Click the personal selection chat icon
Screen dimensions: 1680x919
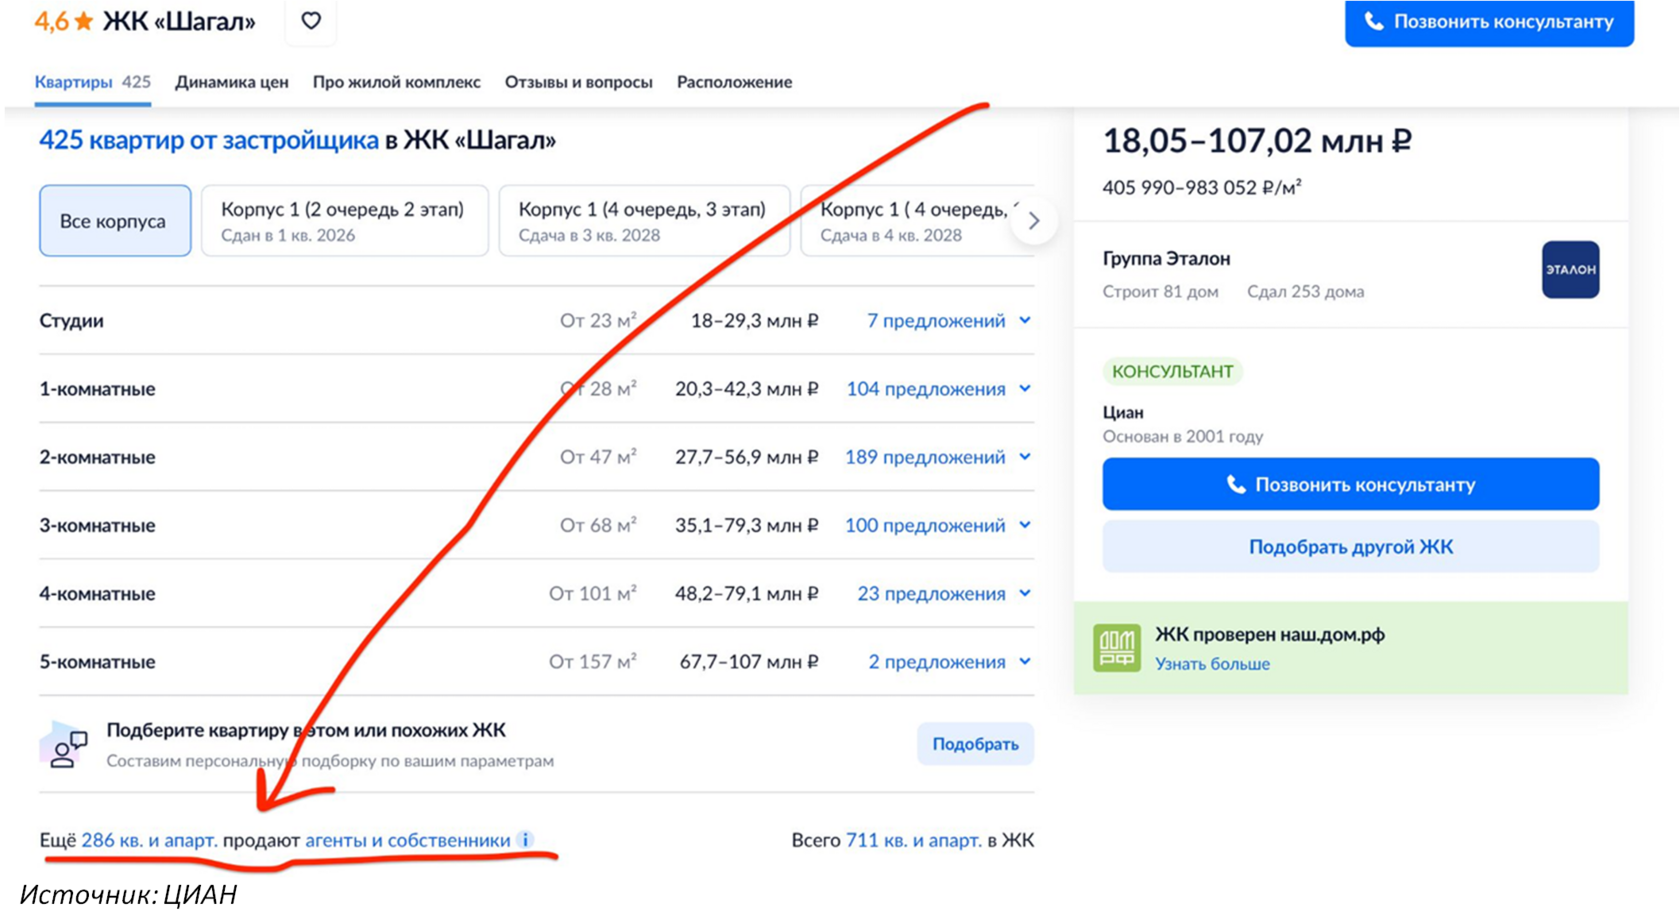click(x=64, y=746)
